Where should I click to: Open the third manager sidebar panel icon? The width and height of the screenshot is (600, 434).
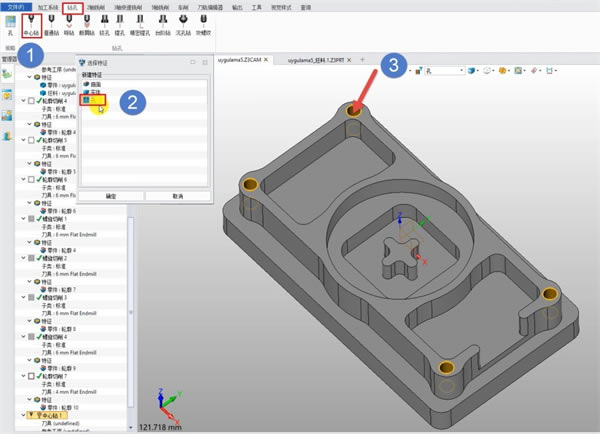[x=7, y=115]
